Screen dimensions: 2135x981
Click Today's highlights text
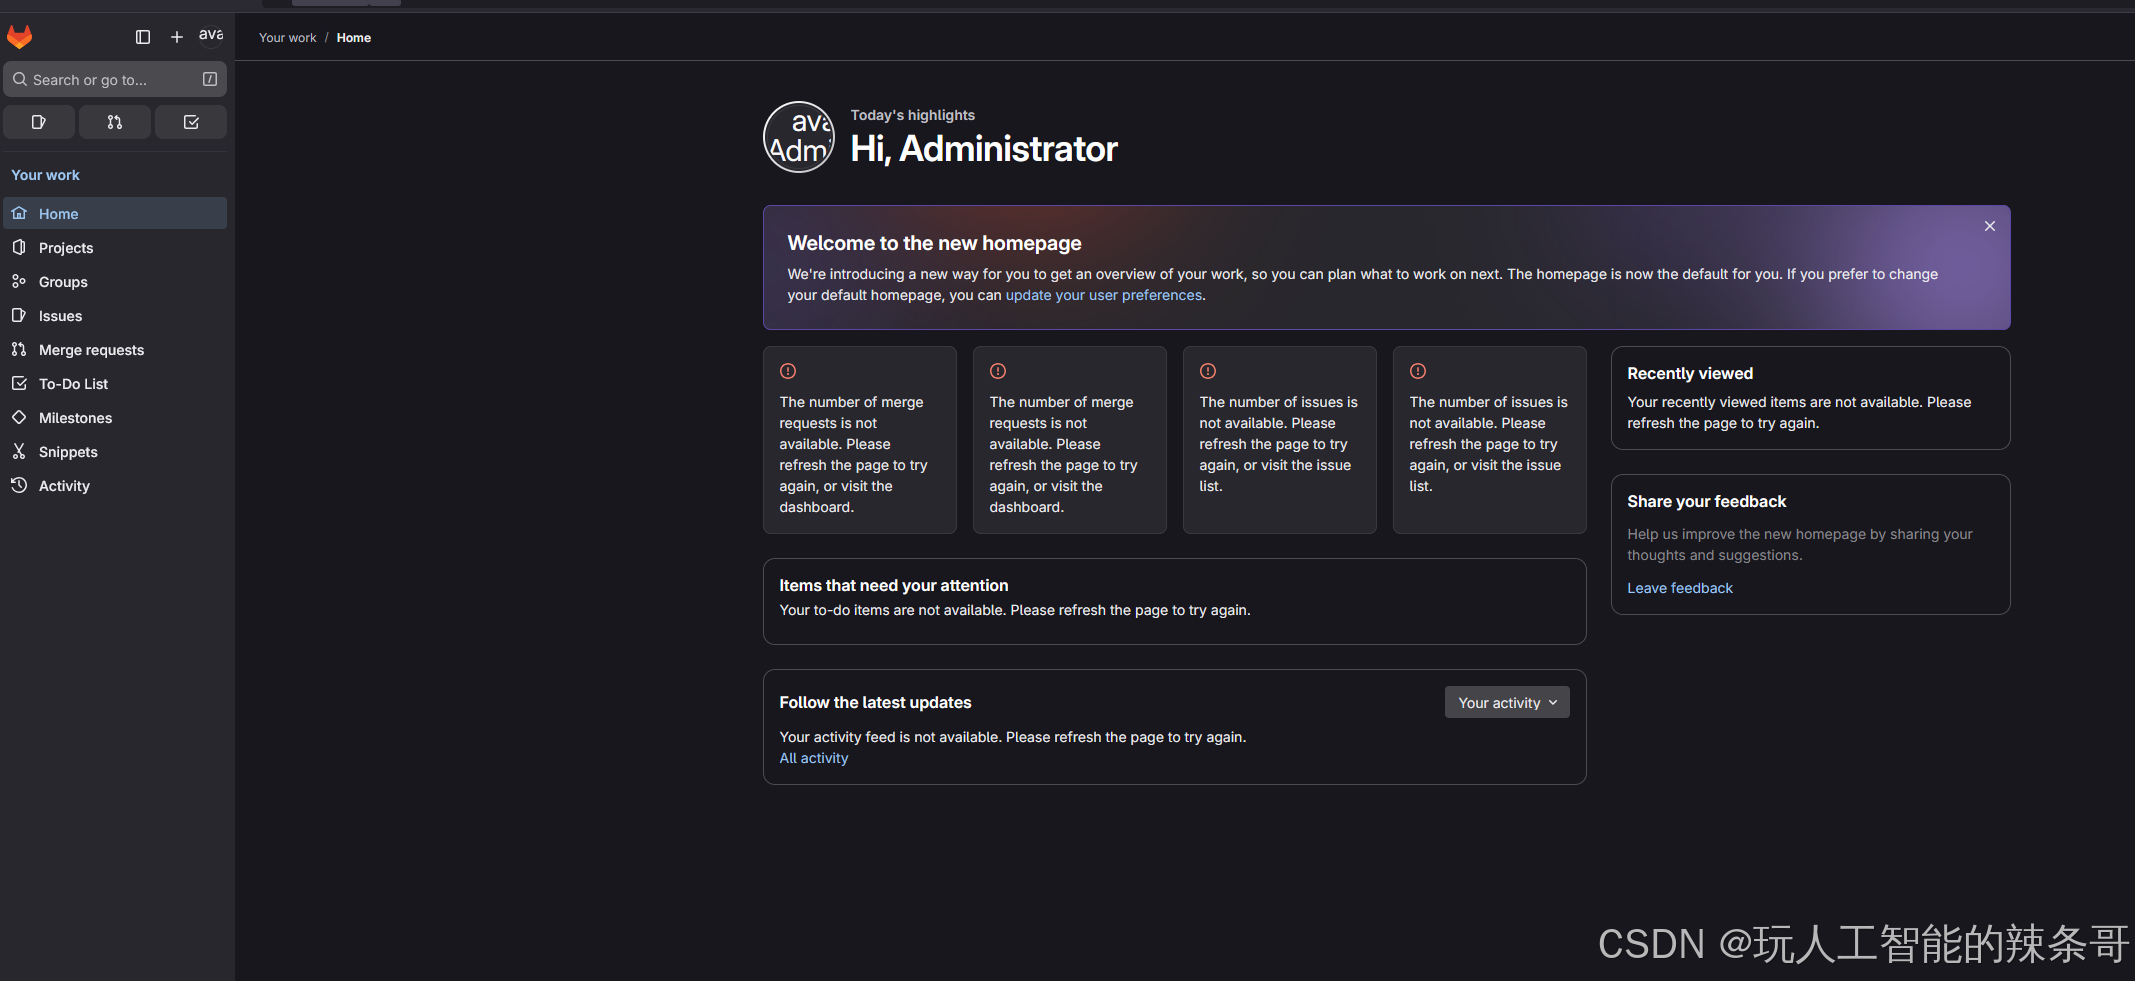(x=912, y=115)
